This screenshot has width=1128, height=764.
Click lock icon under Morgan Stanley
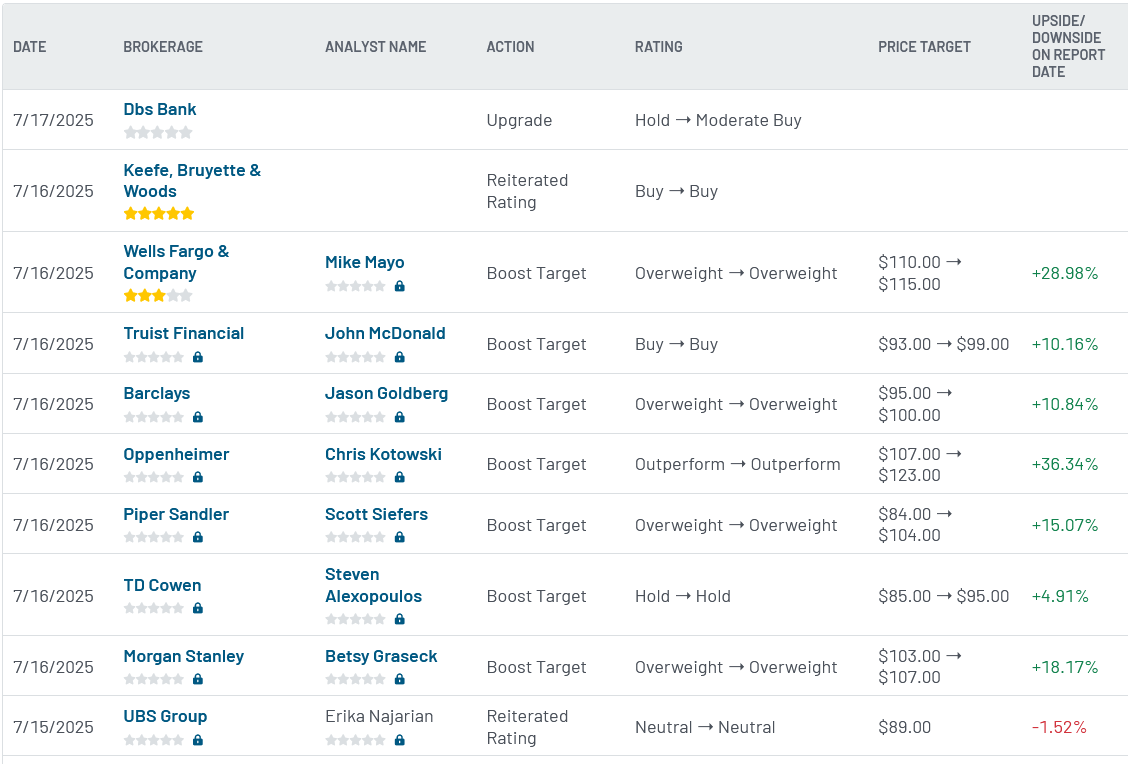(x=198, y=679)
